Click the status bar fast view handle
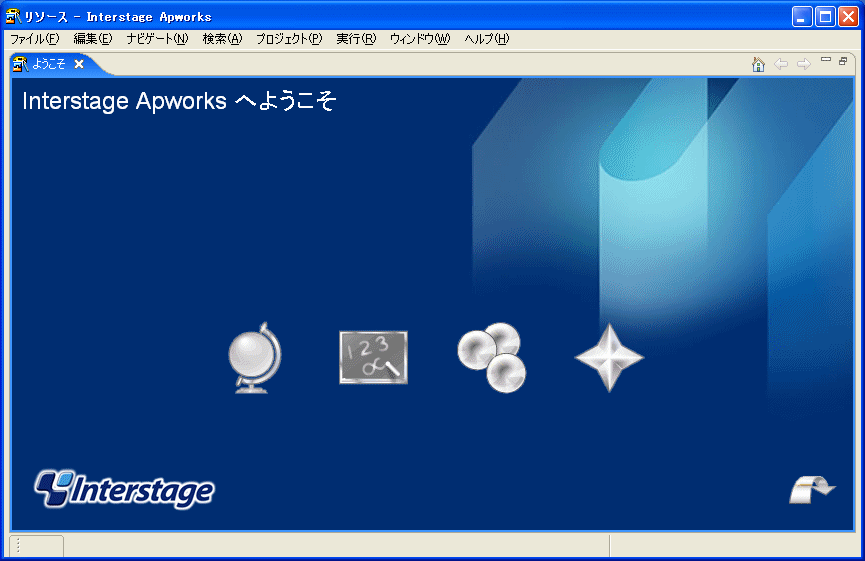The image size is (865, 561). 18,545
